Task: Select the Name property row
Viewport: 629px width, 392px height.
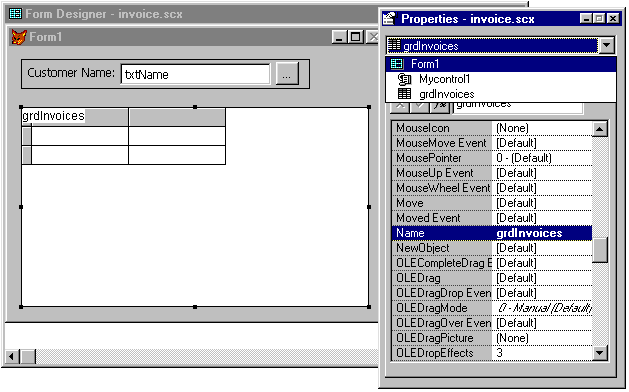Action: (x=491, y=233)
